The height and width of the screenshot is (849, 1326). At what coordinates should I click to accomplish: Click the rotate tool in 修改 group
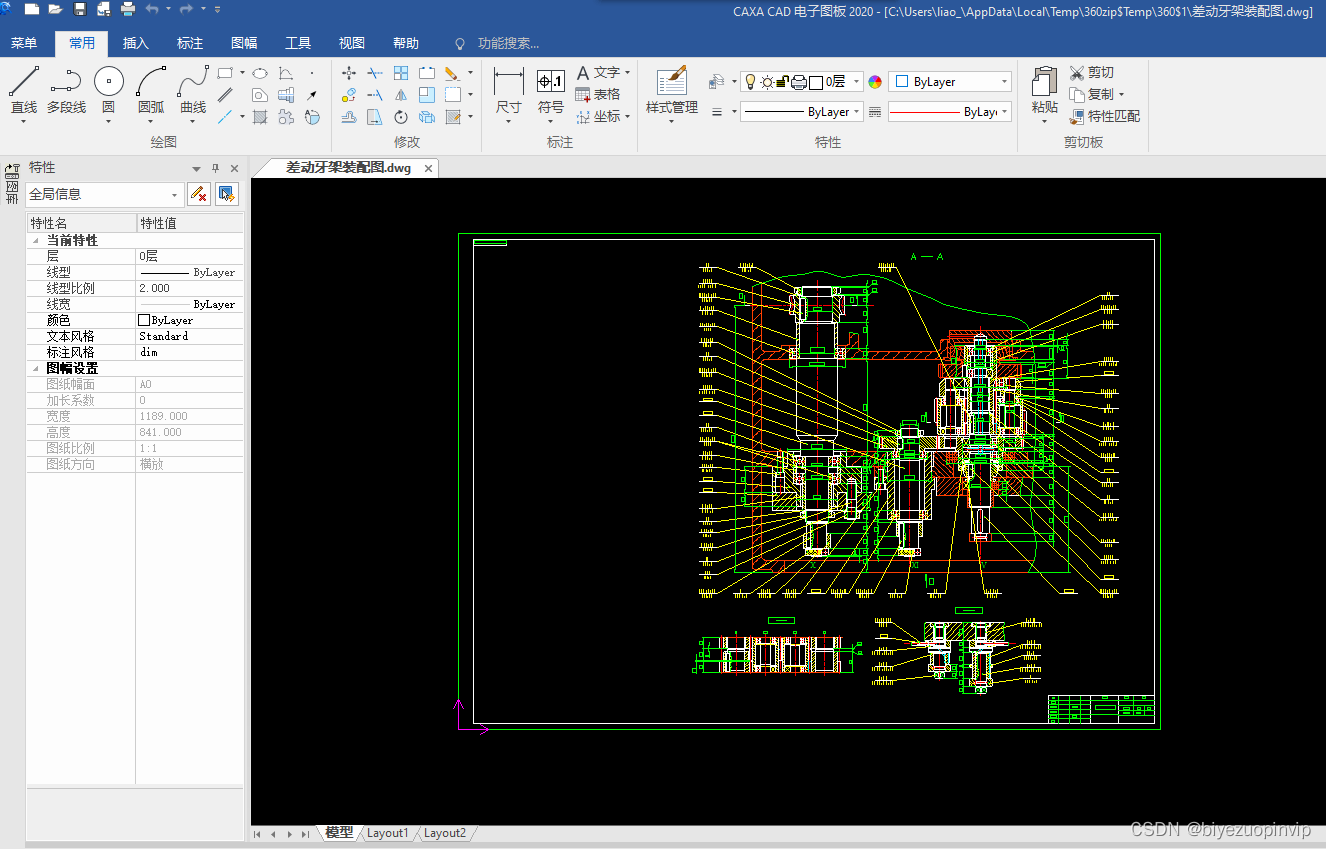pos(401,117)
